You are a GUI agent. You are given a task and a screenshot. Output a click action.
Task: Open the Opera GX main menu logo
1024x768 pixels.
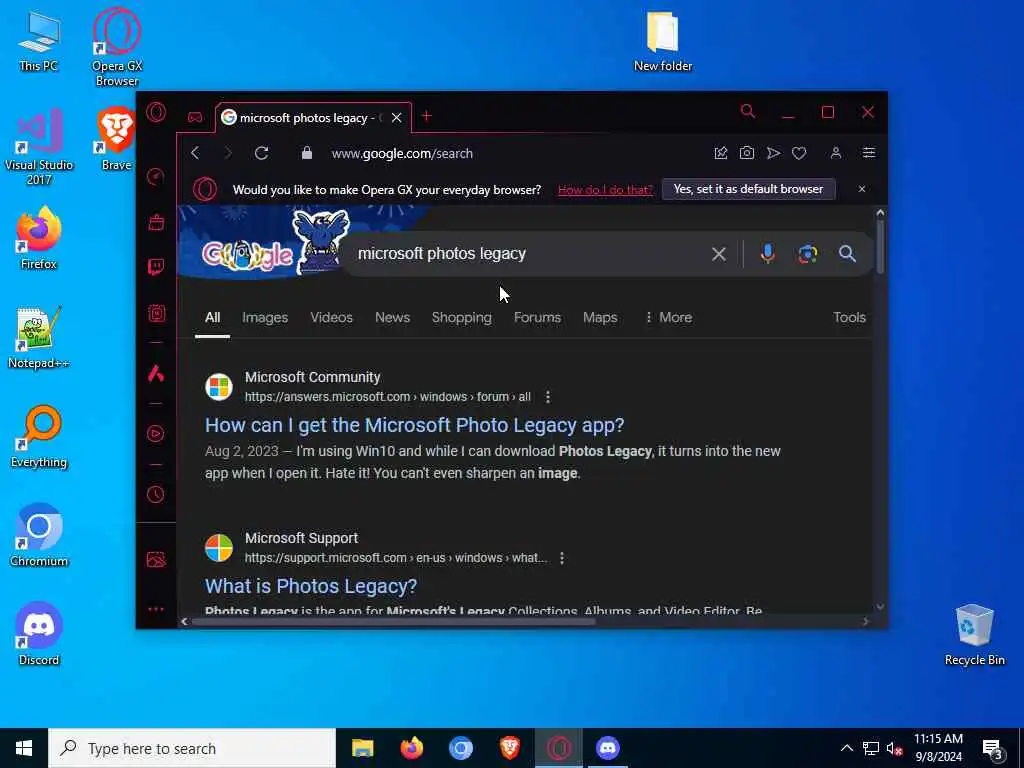click(x=156, y=112)
